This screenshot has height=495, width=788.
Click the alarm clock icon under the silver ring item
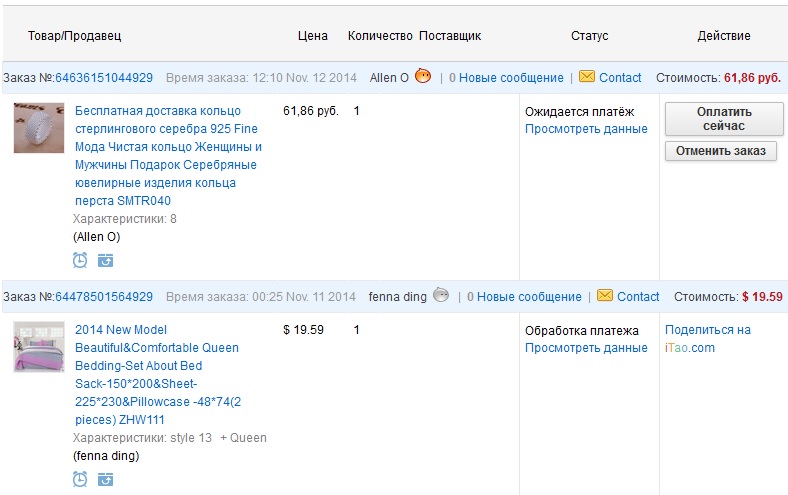pyautogui.click(x=80, y=260)
